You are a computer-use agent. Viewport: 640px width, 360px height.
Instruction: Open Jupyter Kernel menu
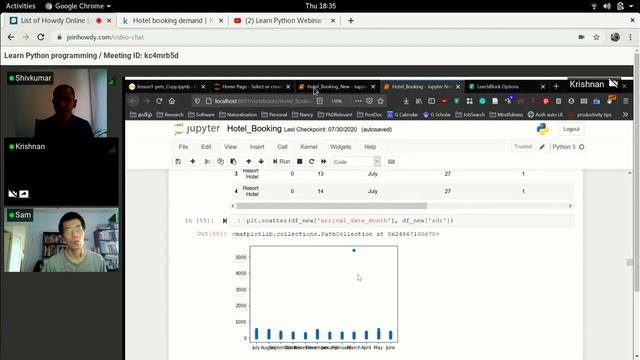[x=309, y=147]
